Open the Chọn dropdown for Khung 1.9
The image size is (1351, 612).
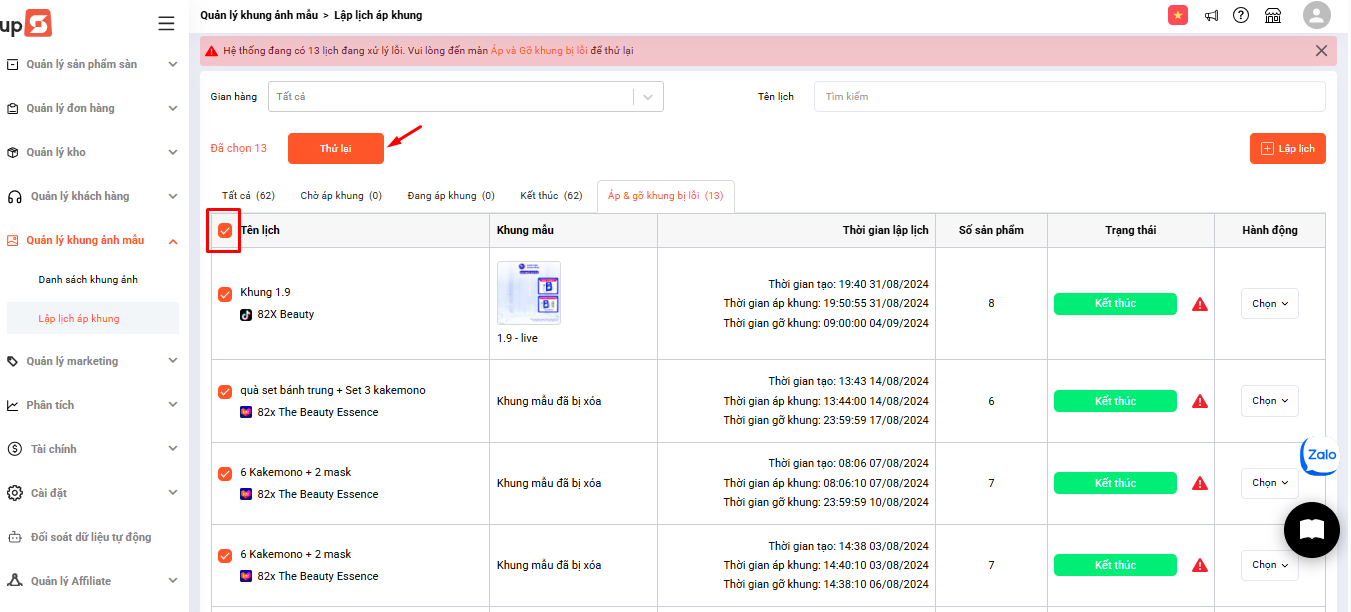coord(1269,304)
